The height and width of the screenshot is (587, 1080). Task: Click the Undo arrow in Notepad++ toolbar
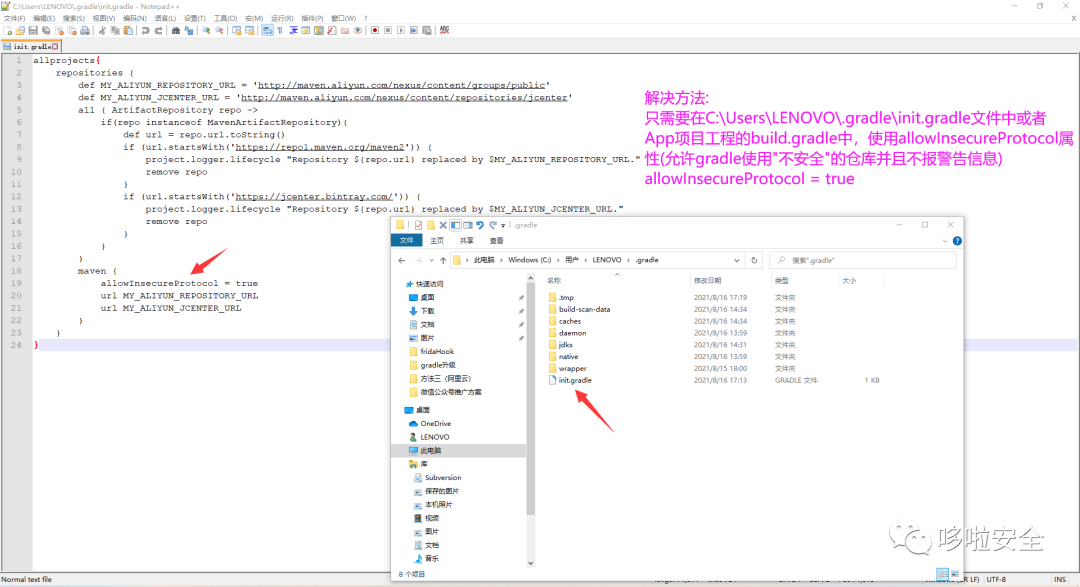[145, 30]
